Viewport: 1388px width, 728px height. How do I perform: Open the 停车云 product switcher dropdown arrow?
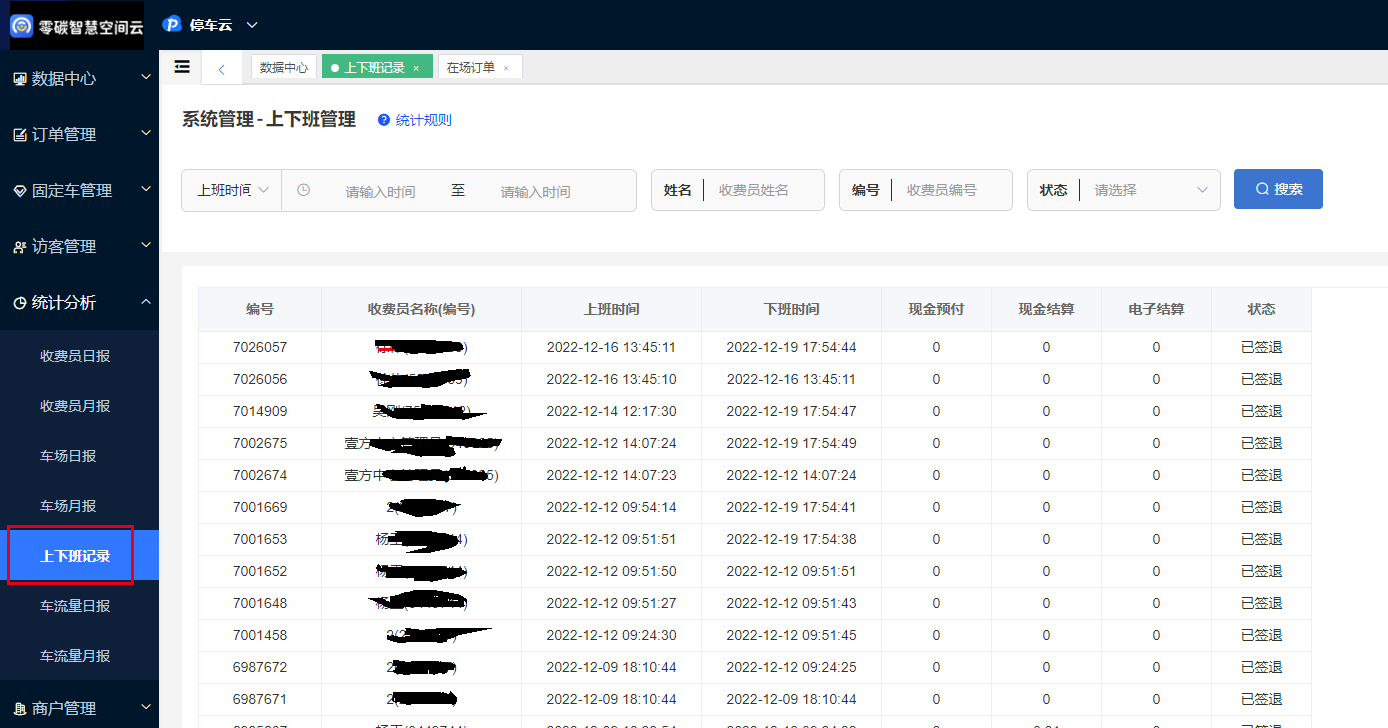[251, 25]
